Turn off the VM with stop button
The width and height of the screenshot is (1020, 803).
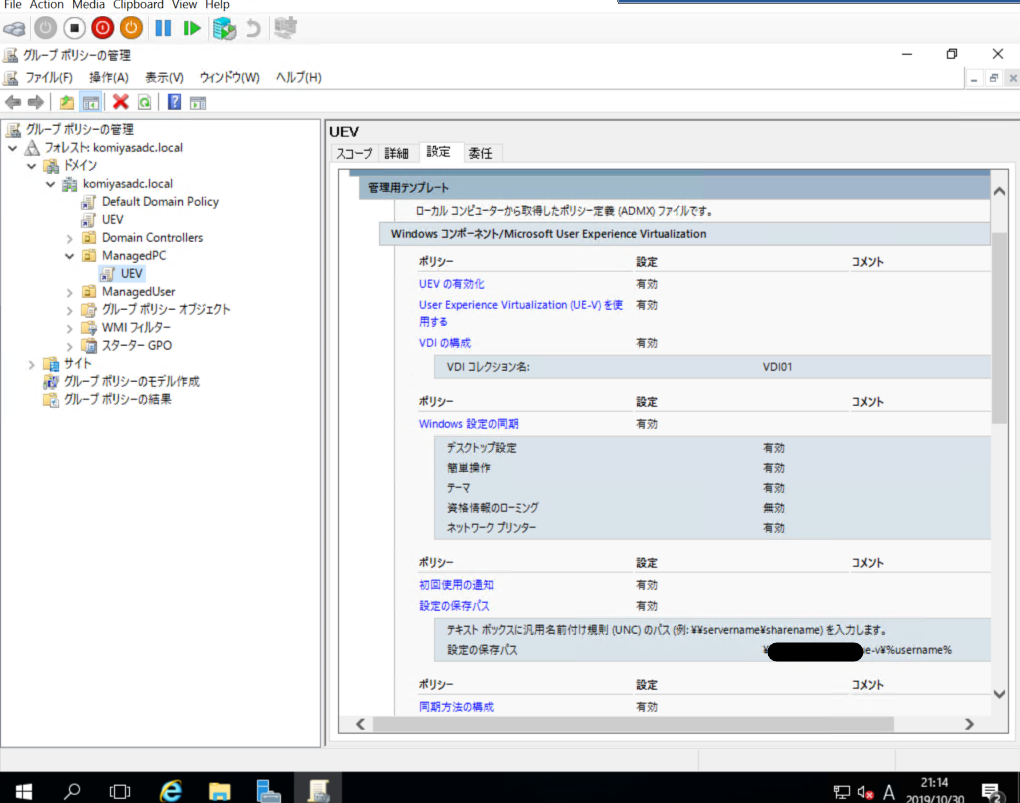(74, 28)
